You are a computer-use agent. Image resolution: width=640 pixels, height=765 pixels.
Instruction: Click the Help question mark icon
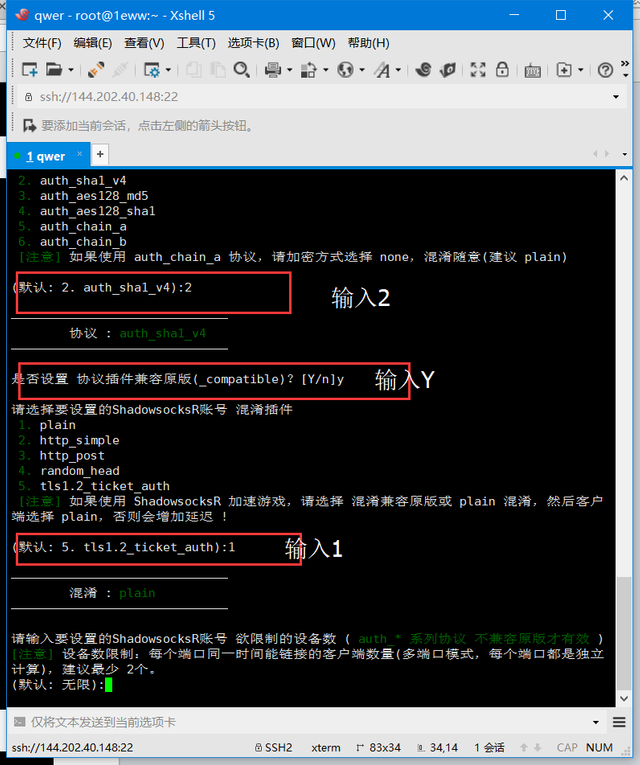[x=605, y=70]
